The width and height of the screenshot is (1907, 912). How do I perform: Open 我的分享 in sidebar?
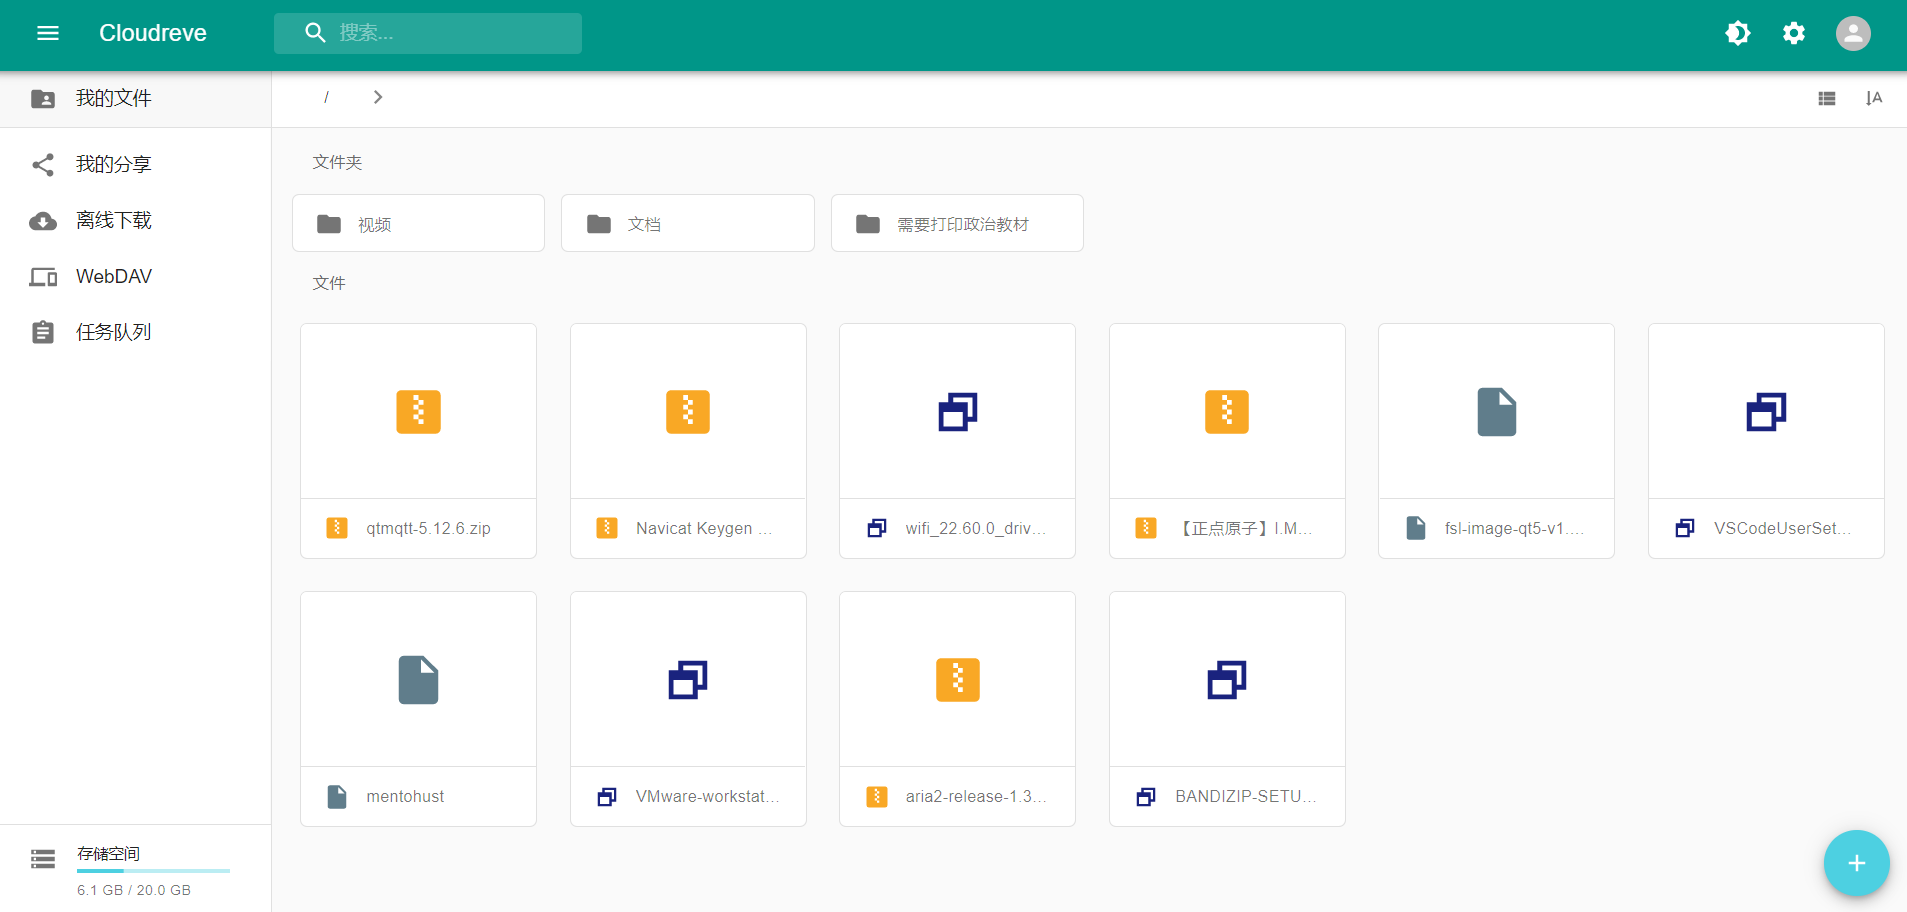coord(135,164)
